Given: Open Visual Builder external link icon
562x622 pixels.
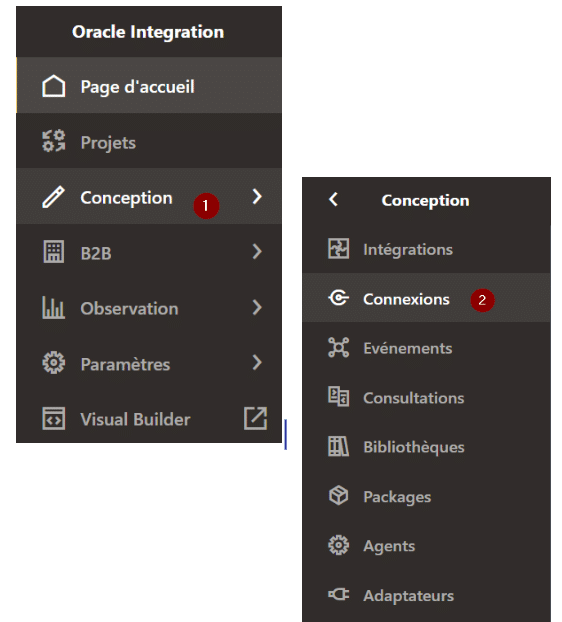Looking at the screenshot, I should (x=255, y=418).
